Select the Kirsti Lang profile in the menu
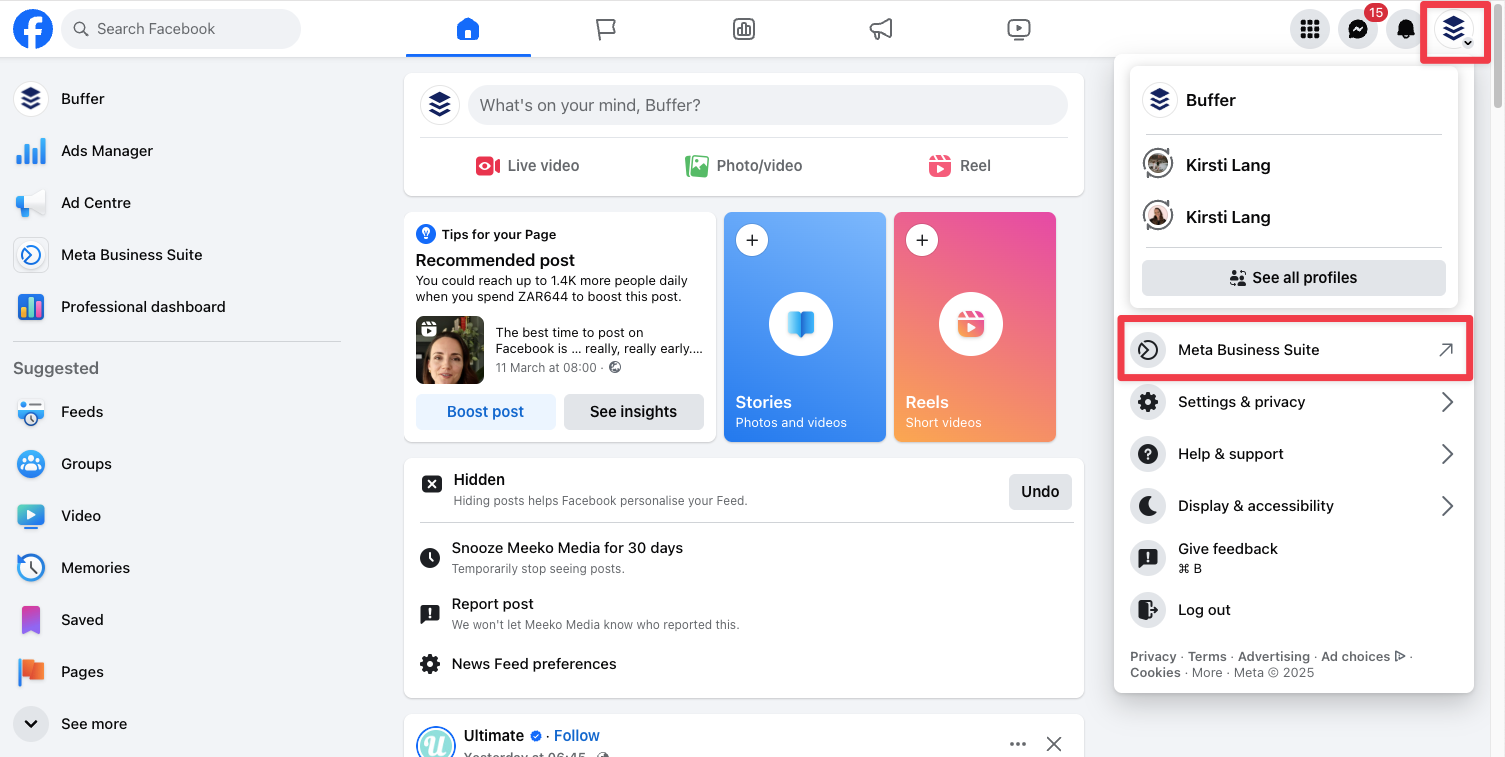 1228,164
